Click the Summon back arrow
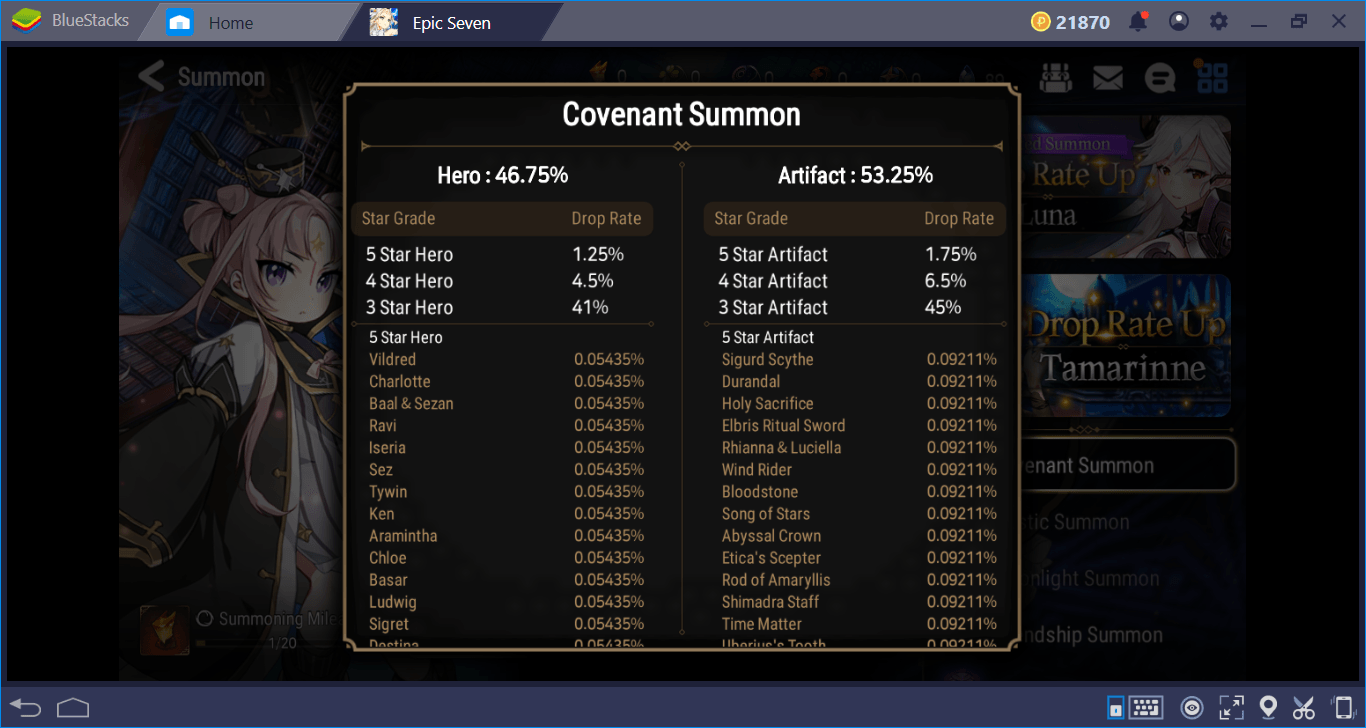The height and width of the screenshot is (728, 1366). pos(151,76)
